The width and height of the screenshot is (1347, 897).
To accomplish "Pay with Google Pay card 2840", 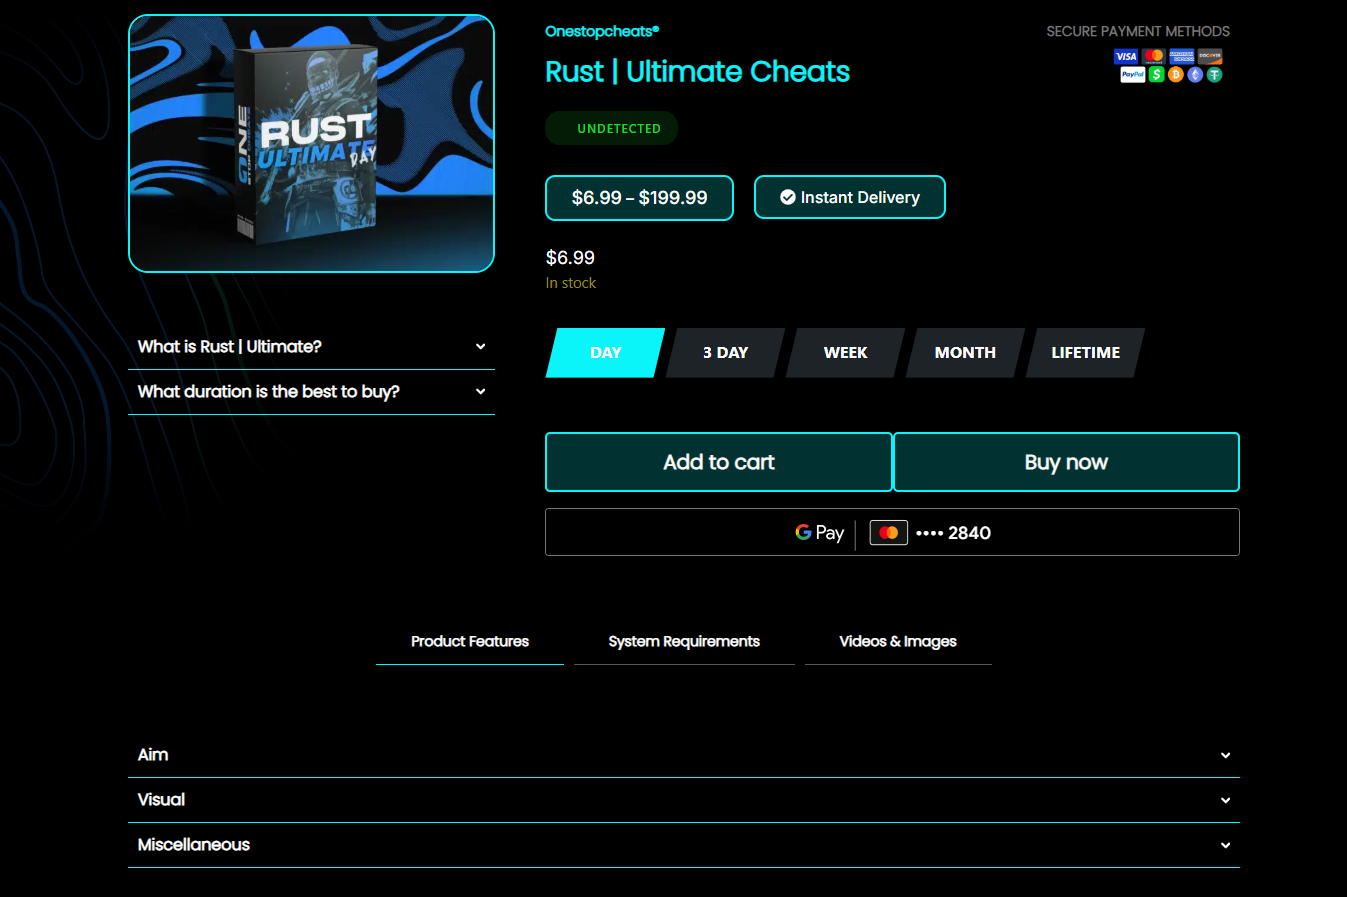I will 891,532.
